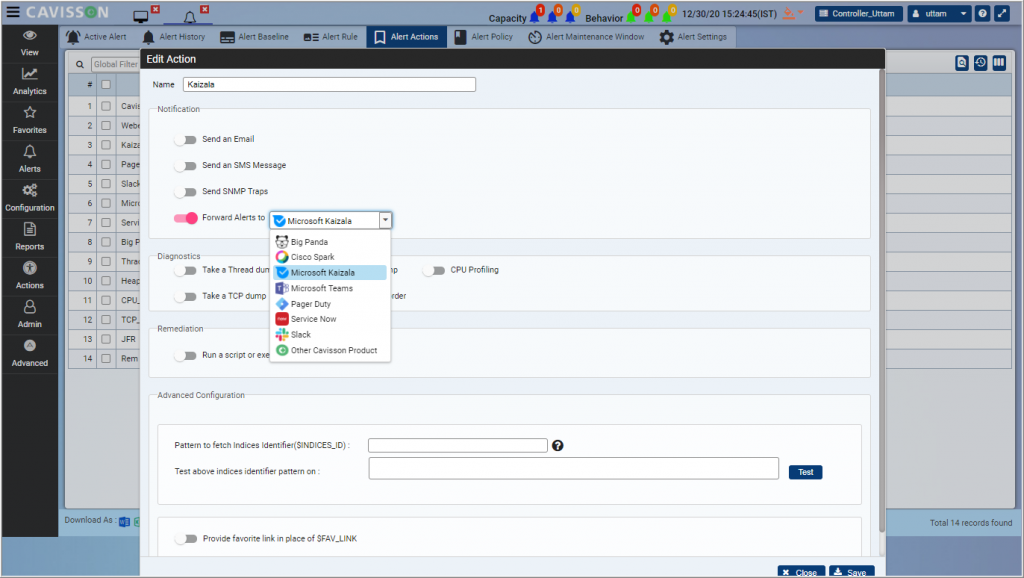Image resolution: width=1024 pixels, height=578 pixels.
Task: Enable CPU Profiling toggle
Action: 434,270
